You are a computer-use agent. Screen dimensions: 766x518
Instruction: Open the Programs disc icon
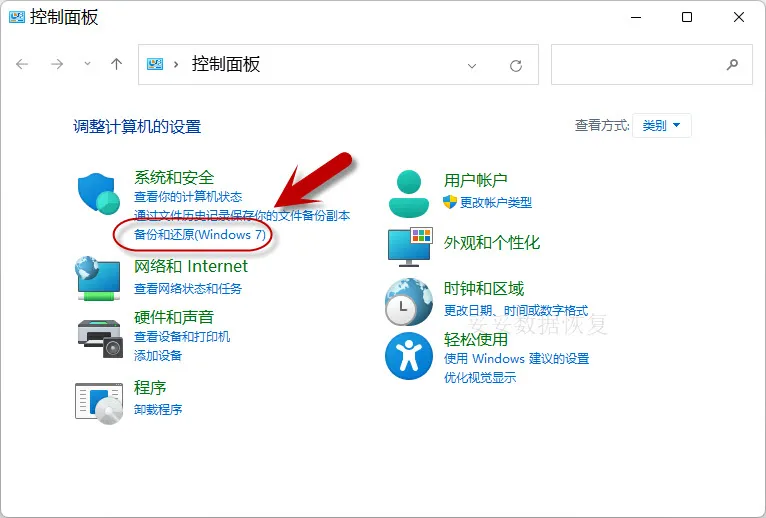[99, 404]
